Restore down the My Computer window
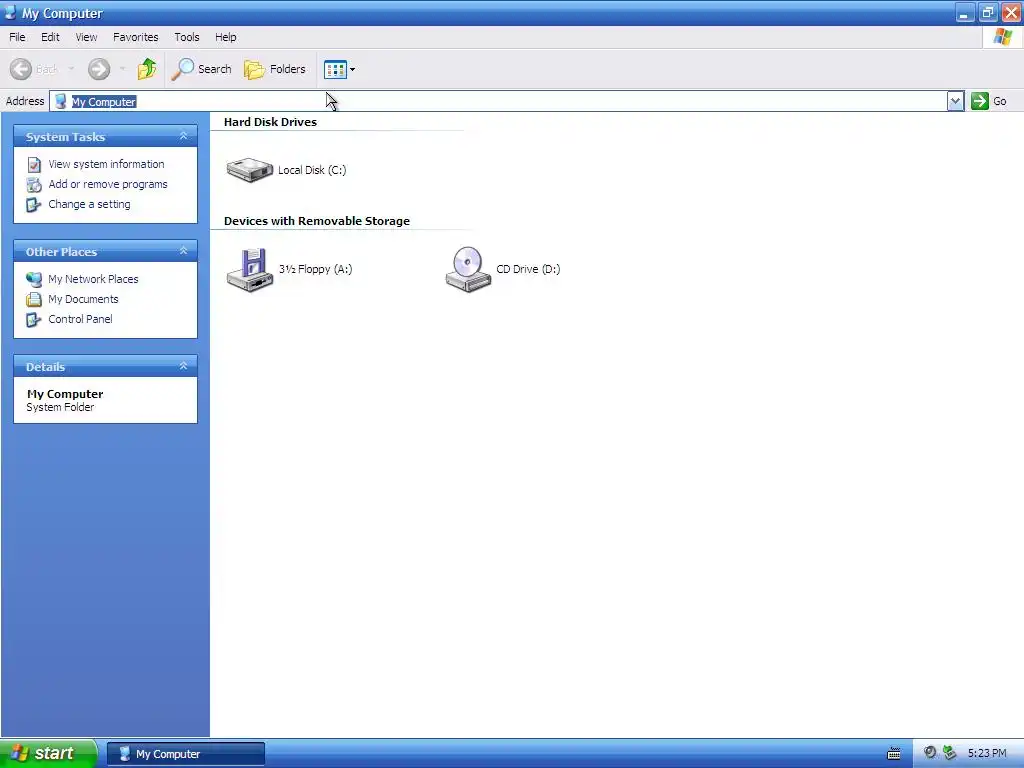The height and width of the screenshot is (768, 1024). 988,13
